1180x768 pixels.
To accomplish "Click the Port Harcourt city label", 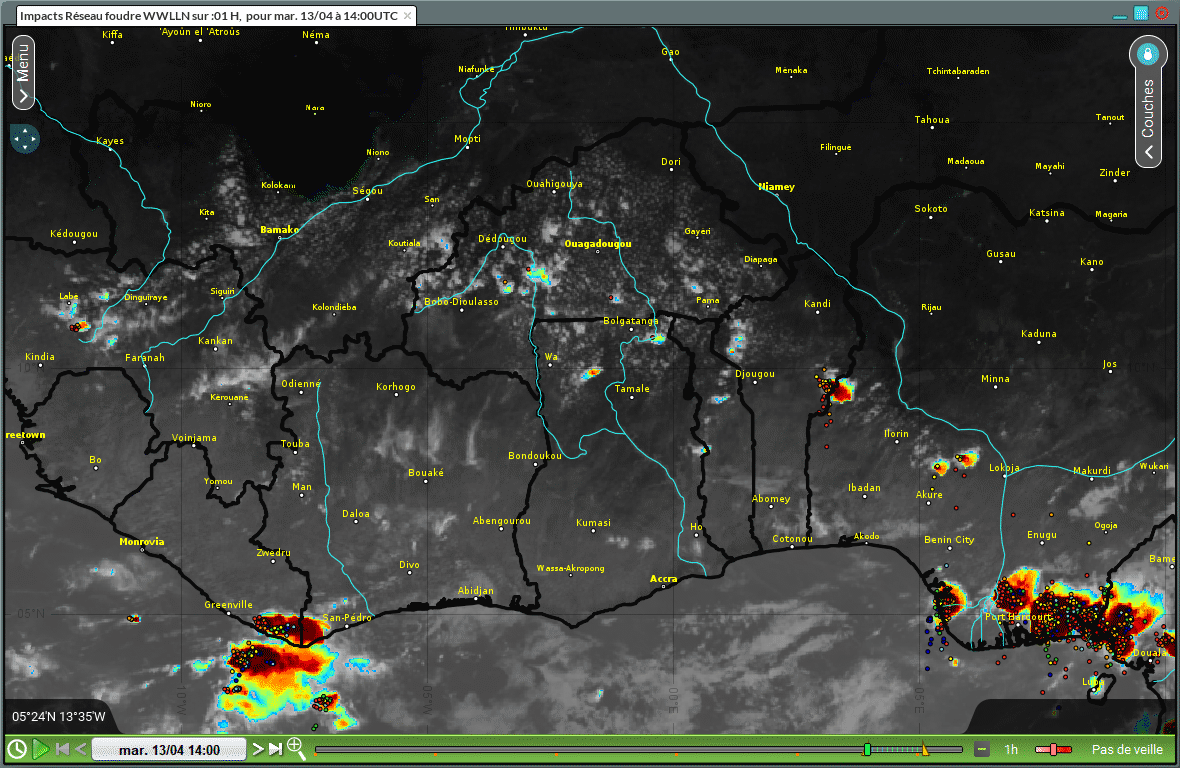I will click(x=1018, y=617).
